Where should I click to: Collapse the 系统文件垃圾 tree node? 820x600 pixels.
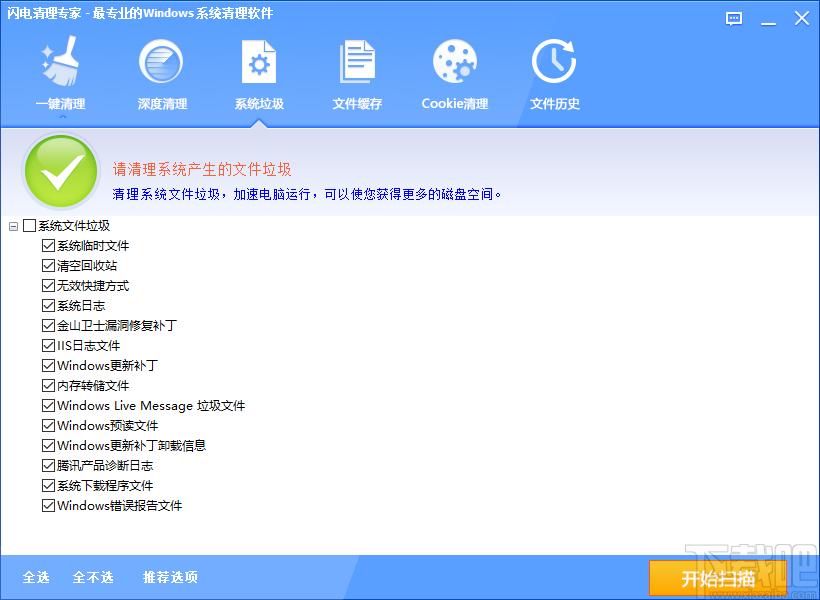[14, 226]
